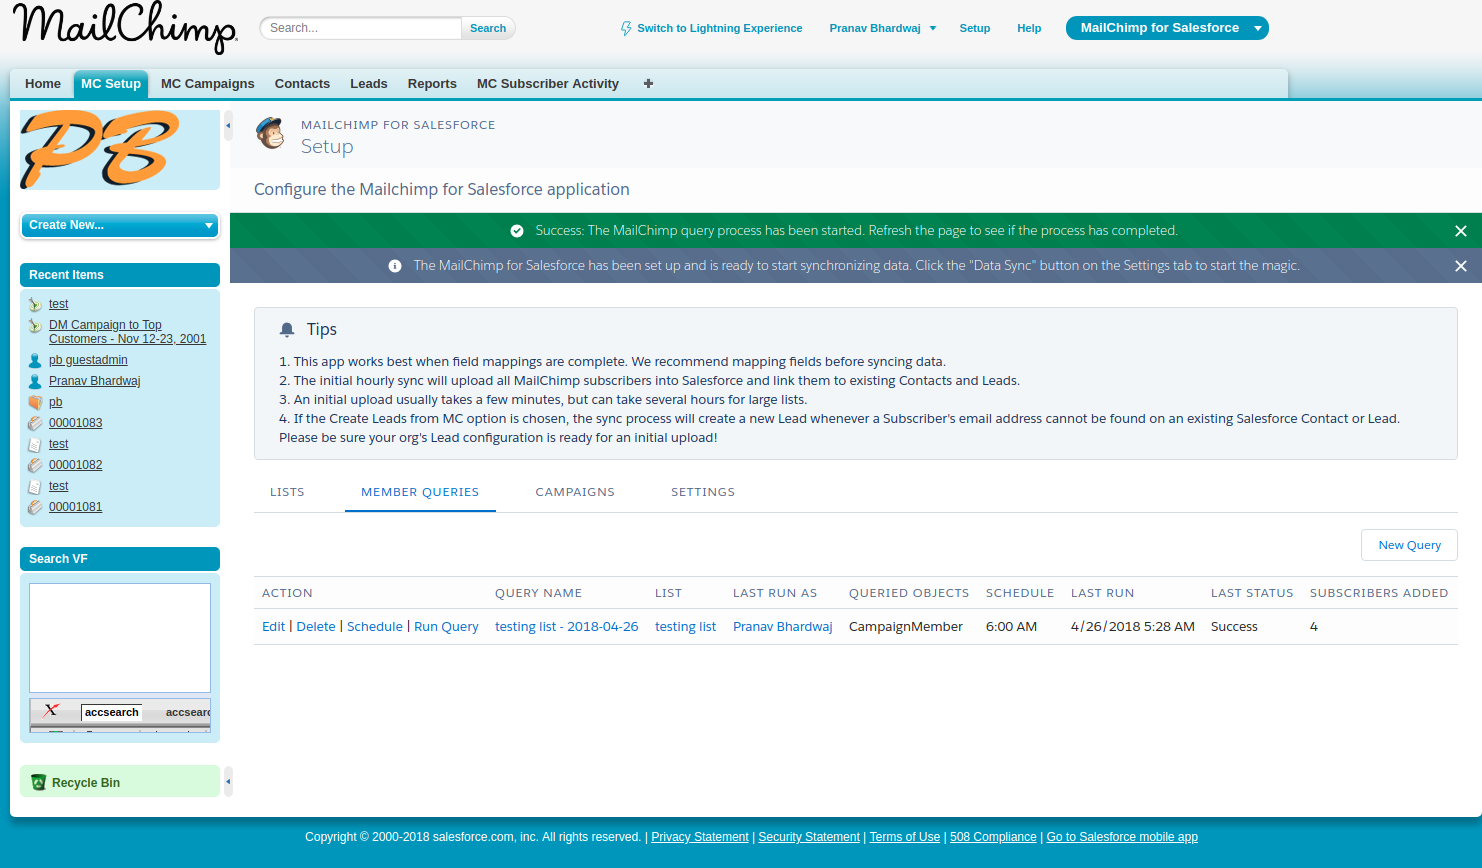This screenshot has height=868, width=1482.
Task: Click the person icon beside pb guestadmin
Action: [35, 361]
